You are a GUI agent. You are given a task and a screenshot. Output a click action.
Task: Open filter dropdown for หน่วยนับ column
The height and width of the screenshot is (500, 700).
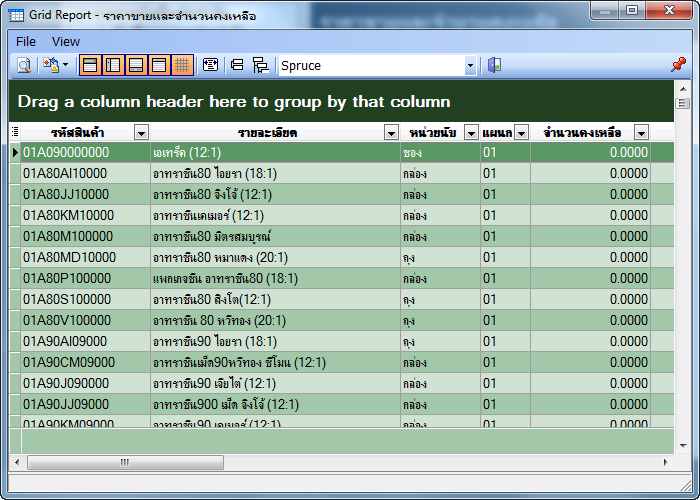coord(470,133)
